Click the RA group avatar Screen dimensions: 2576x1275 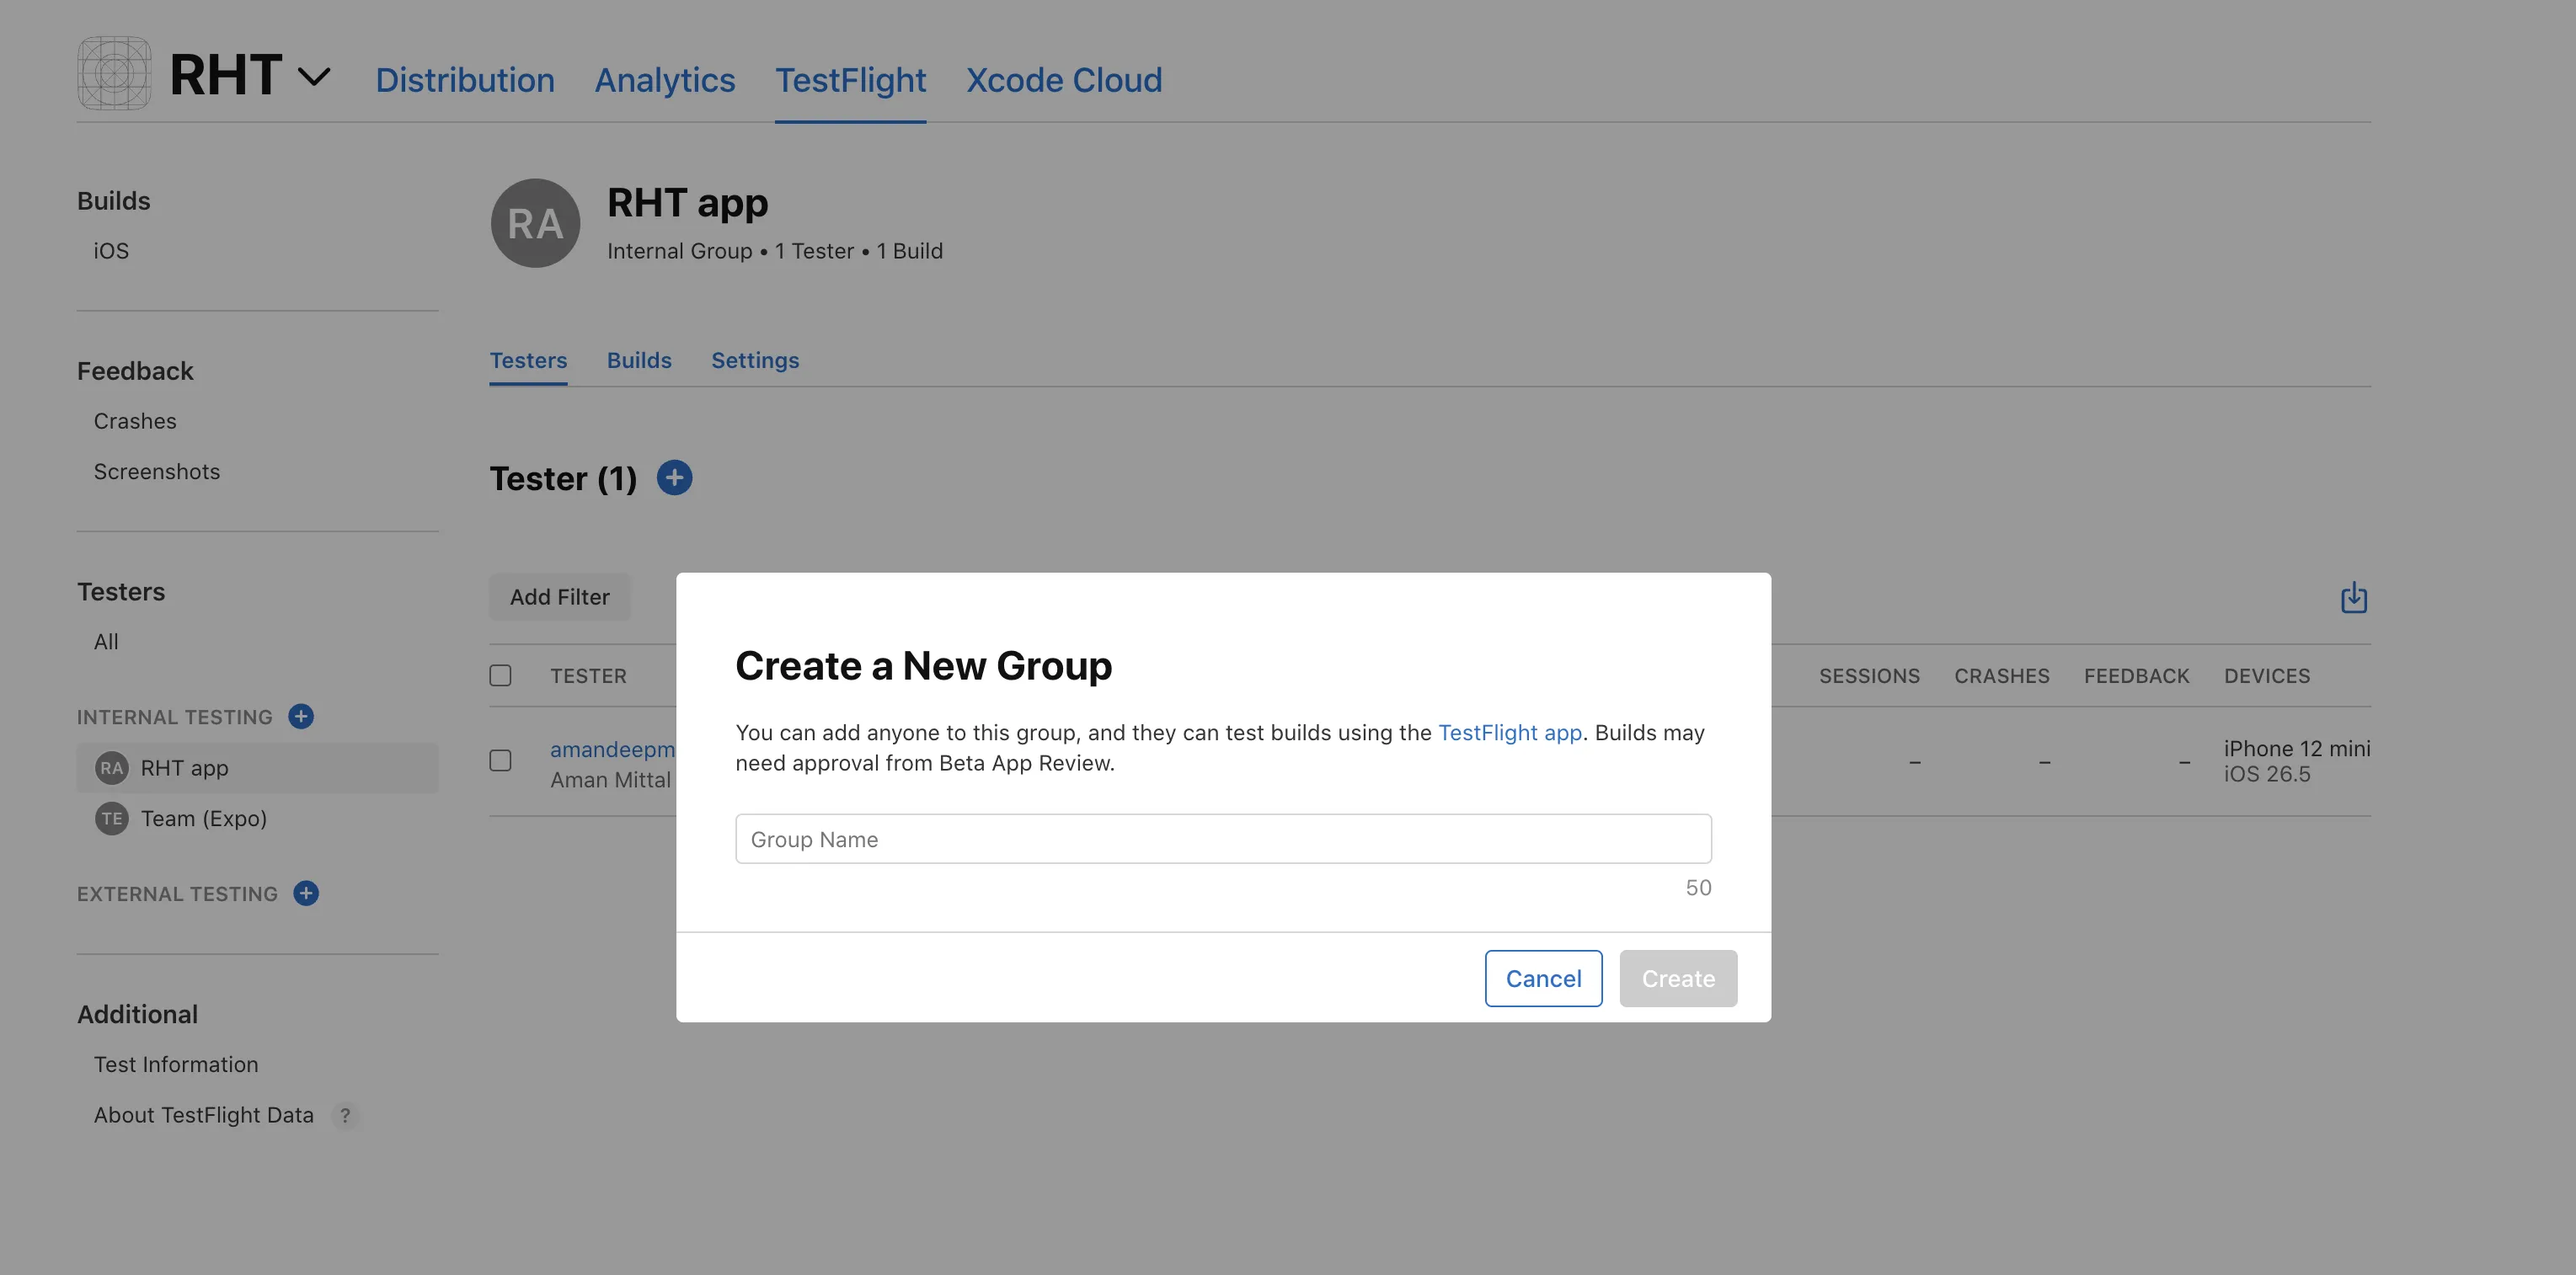pyautogui.click(x=535, y=223)
